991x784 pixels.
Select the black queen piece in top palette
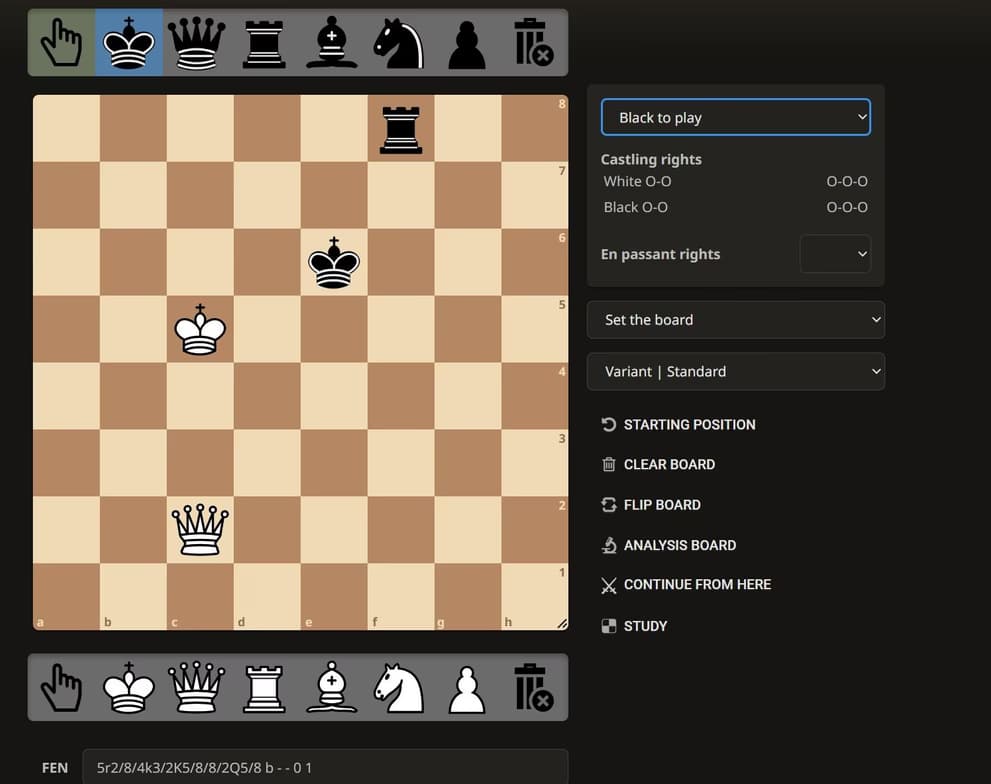pyautogui.click(x=196, y=43)
